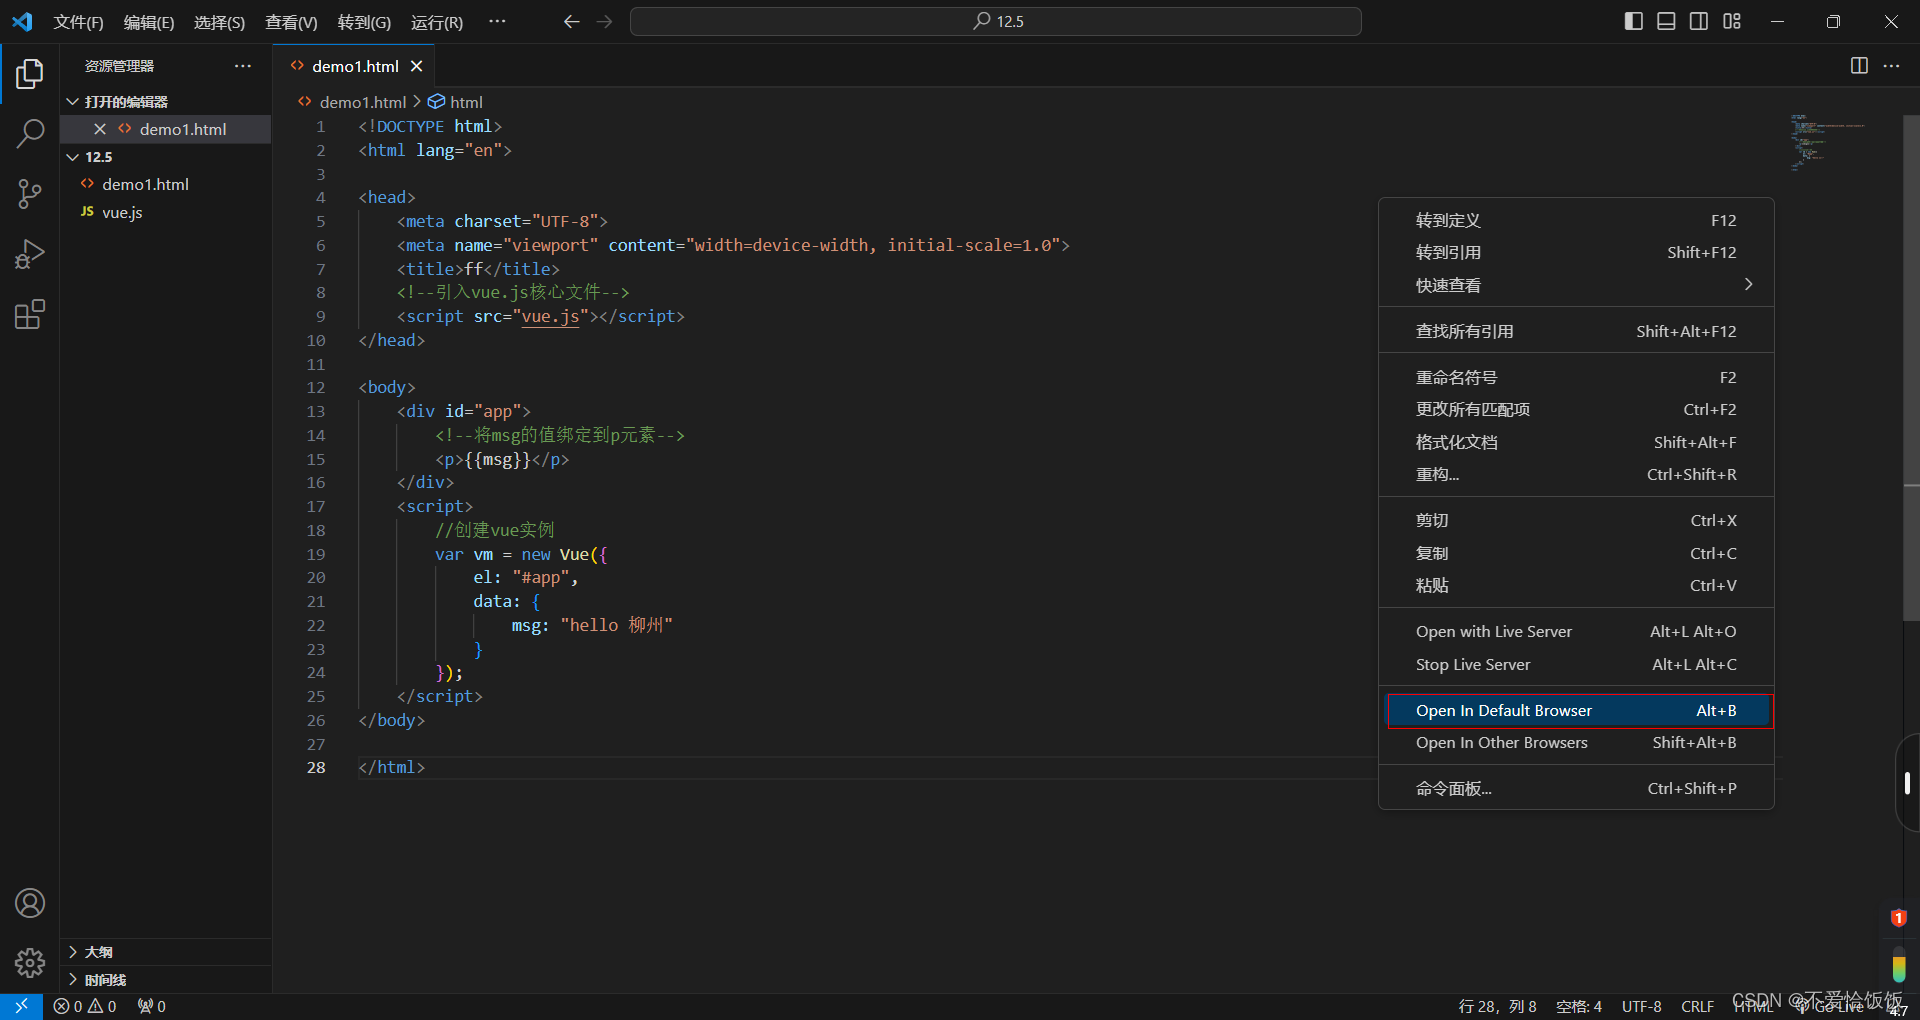Choose Open In Other Browsers

[1576, 742]
